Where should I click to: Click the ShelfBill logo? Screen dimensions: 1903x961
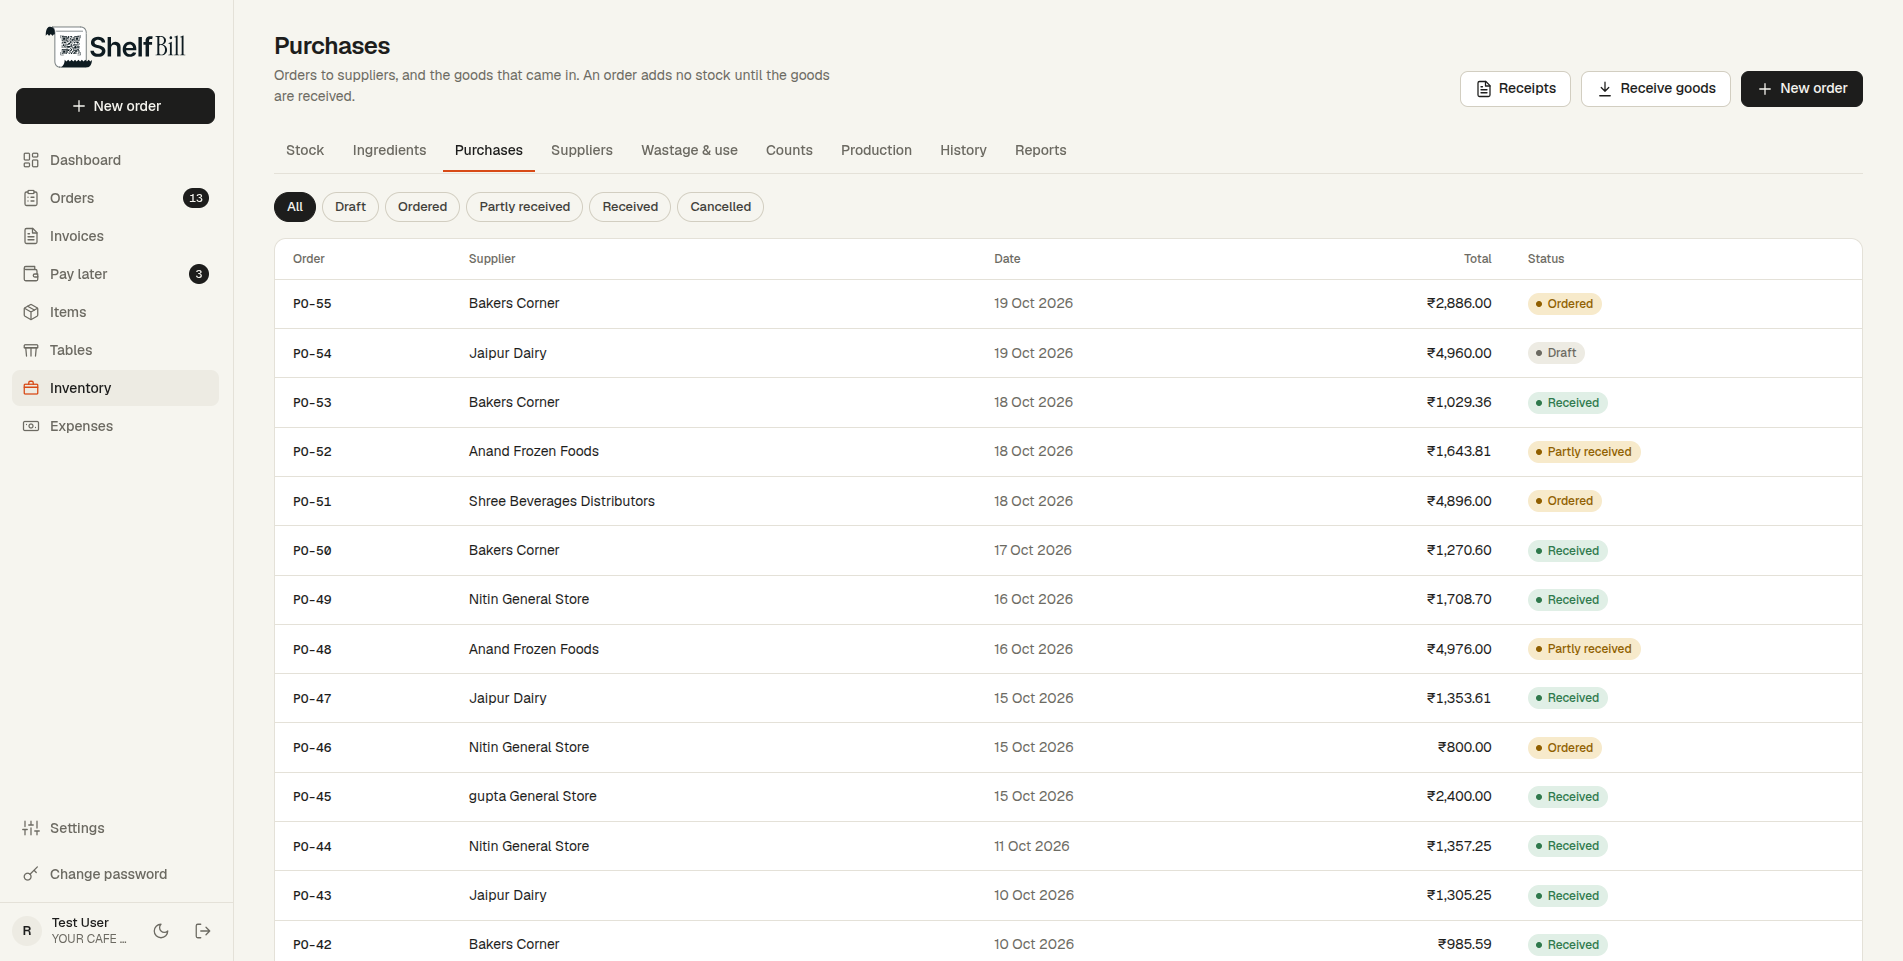click(115, 47)
